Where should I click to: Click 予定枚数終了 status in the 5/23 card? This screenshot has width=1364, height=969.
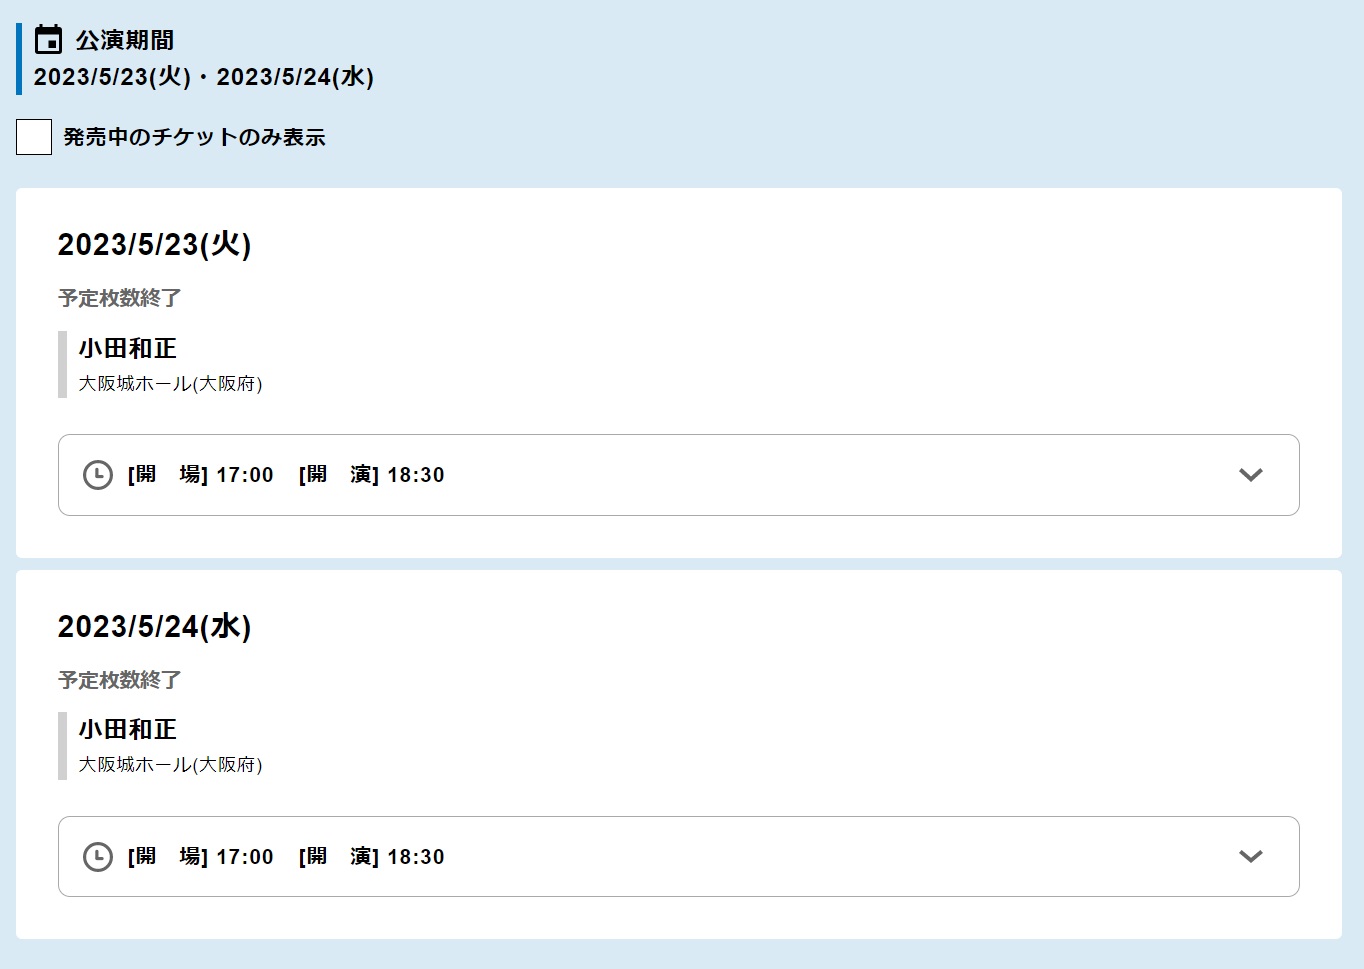(x=120, y=298)
